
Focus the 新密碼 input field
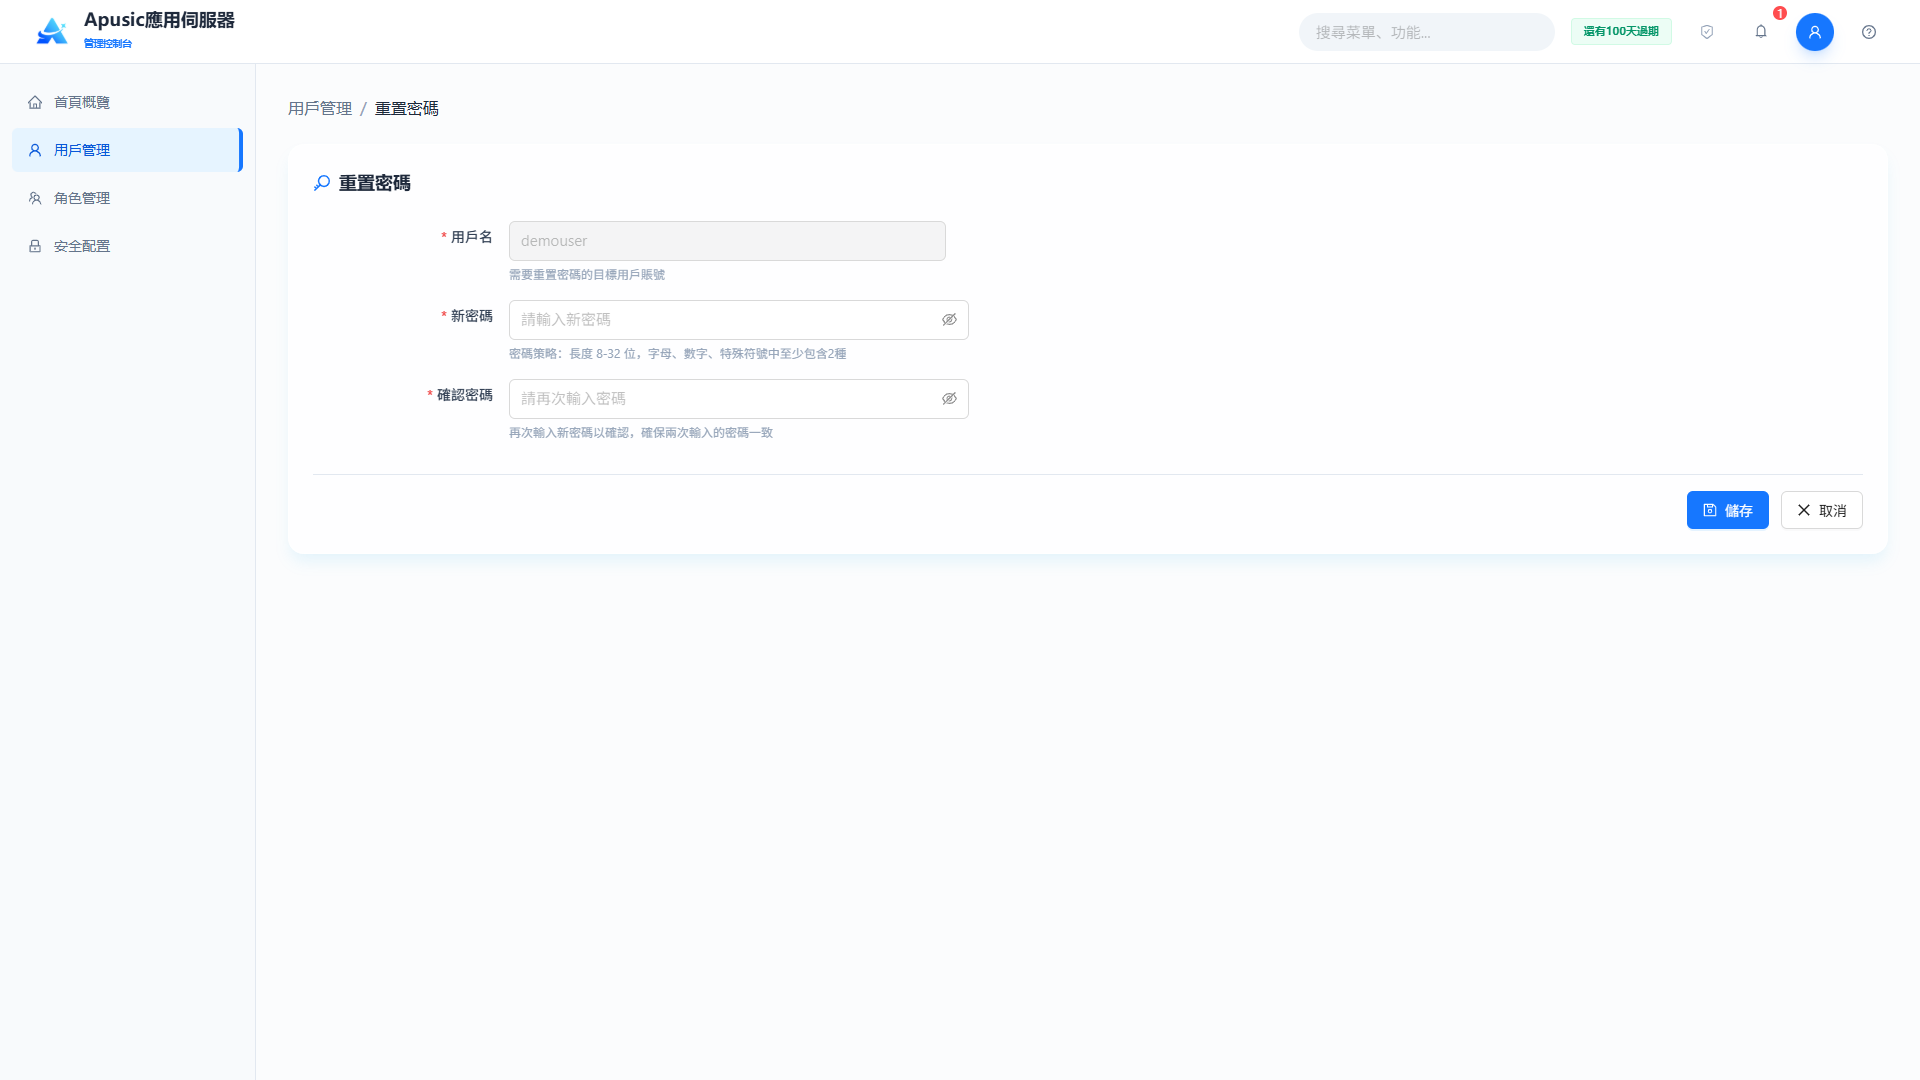click(x=738, y=320)
